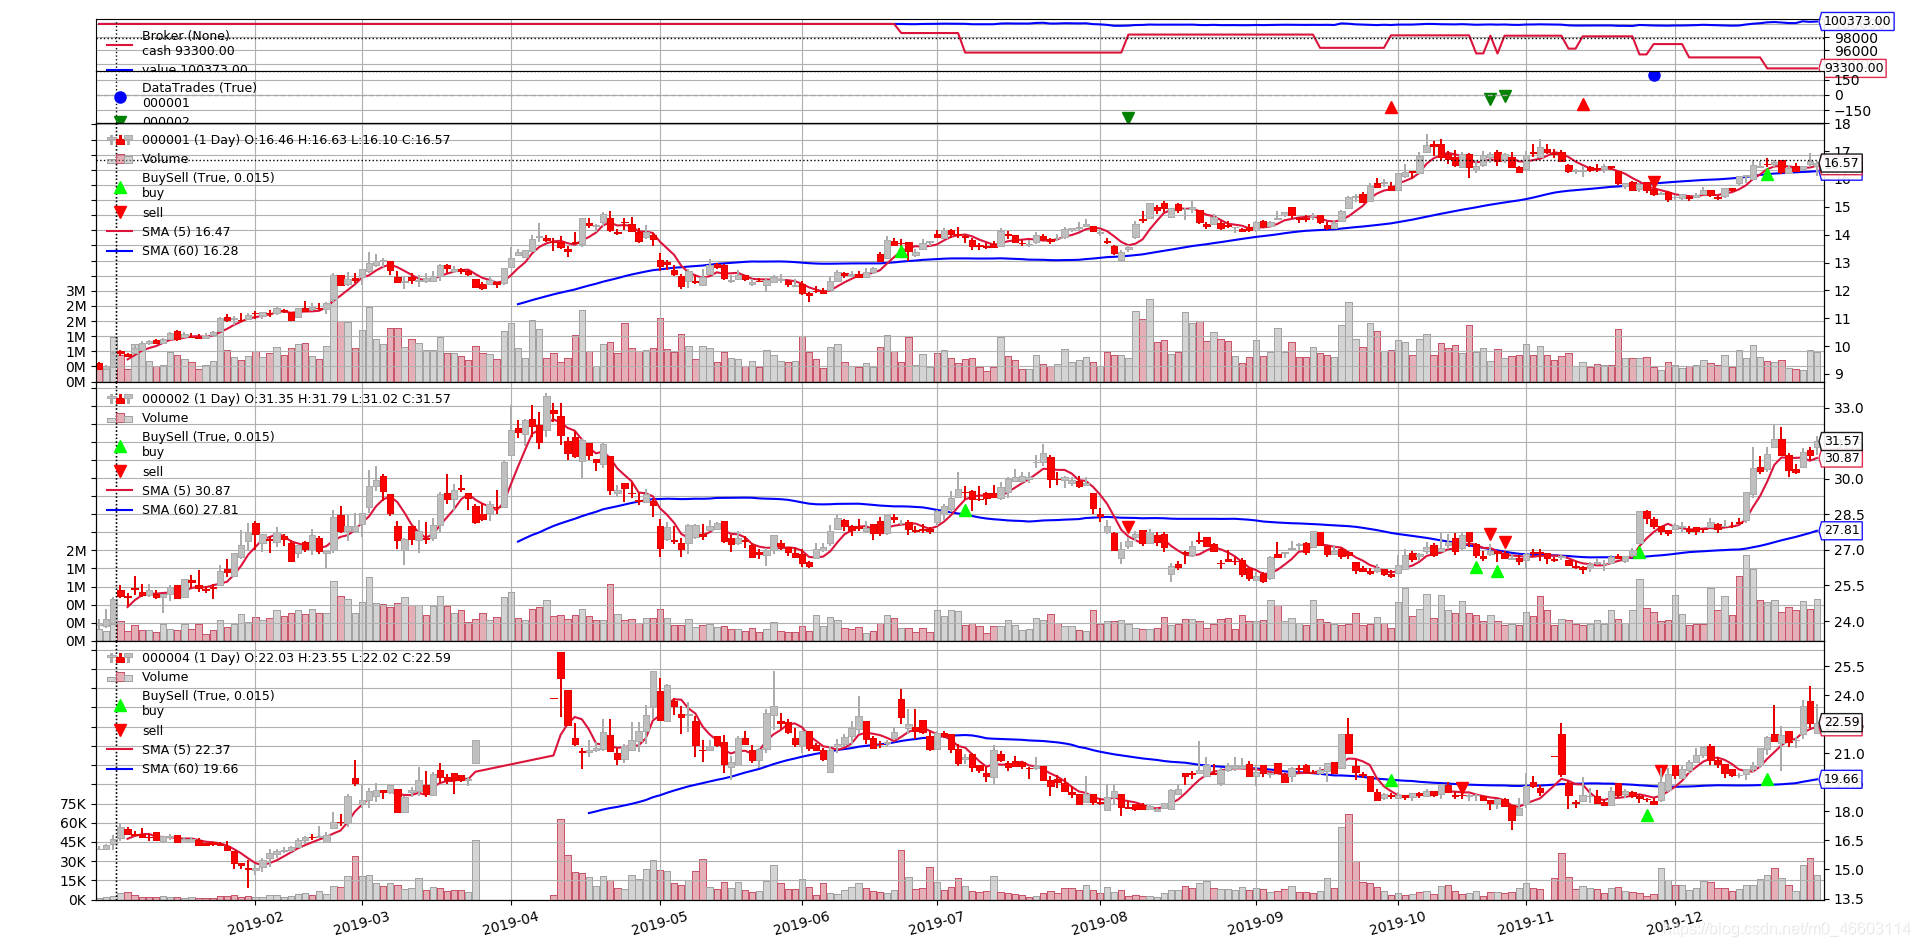Click the 75K volume axis label

click(74, 804)
